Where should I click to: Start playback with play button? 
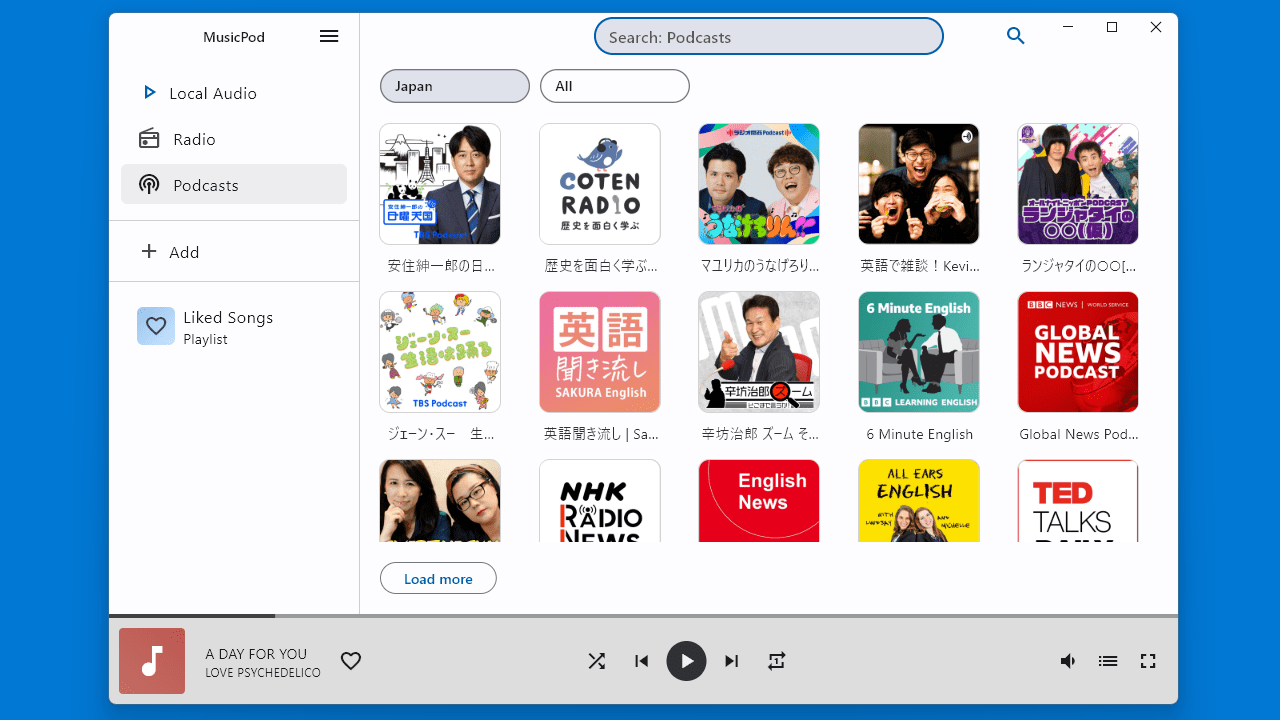[x=686, y=661]
